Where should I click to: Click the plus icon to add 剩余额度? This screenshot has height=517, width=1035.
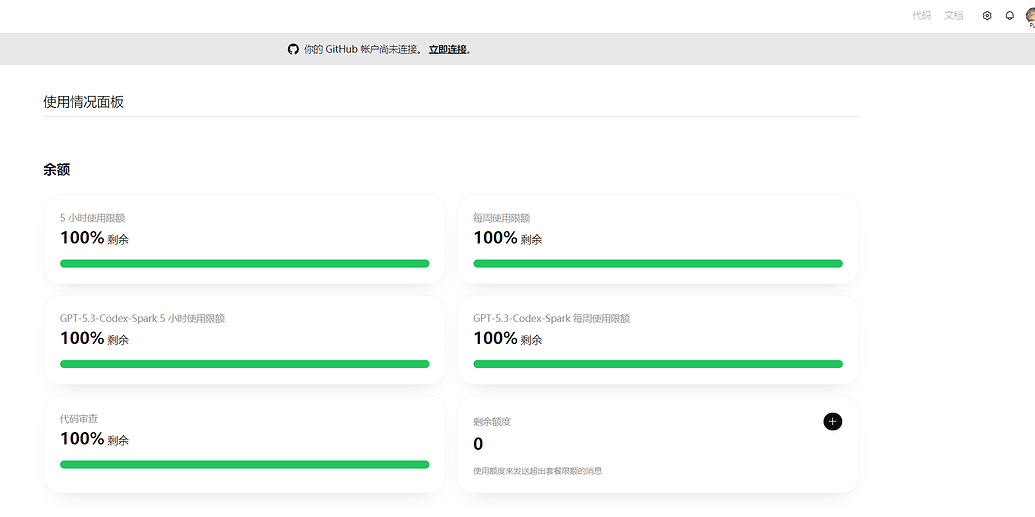(832, 421)
